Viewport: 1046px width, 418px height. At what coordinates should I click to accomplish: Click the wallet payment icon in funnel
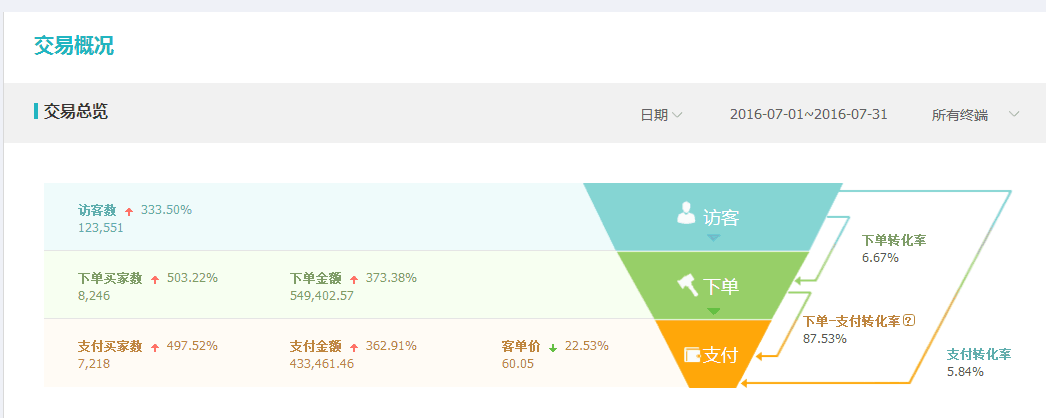[x=692, y=355]
